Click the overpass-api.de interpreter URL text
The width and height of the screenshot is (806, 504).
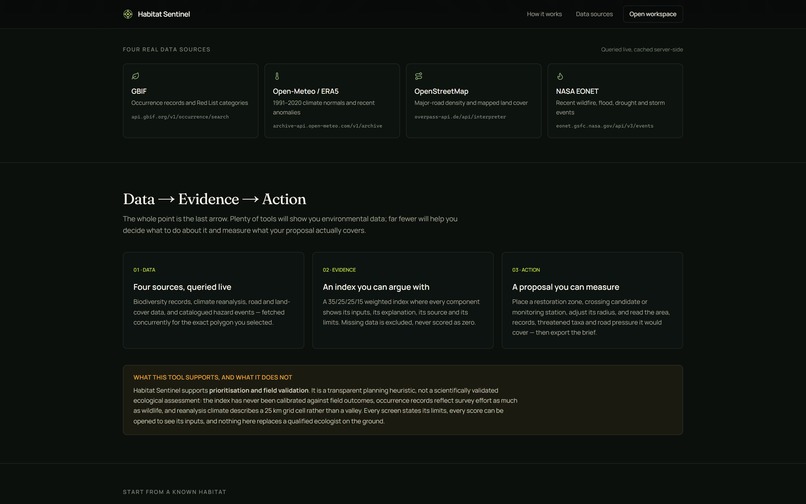click(x=460, y=117)
